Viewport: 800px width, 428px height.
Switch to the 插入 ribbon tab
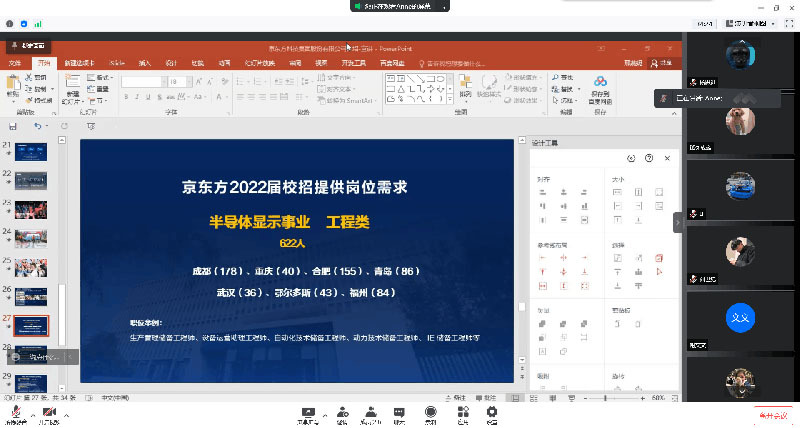click(145, 62)
